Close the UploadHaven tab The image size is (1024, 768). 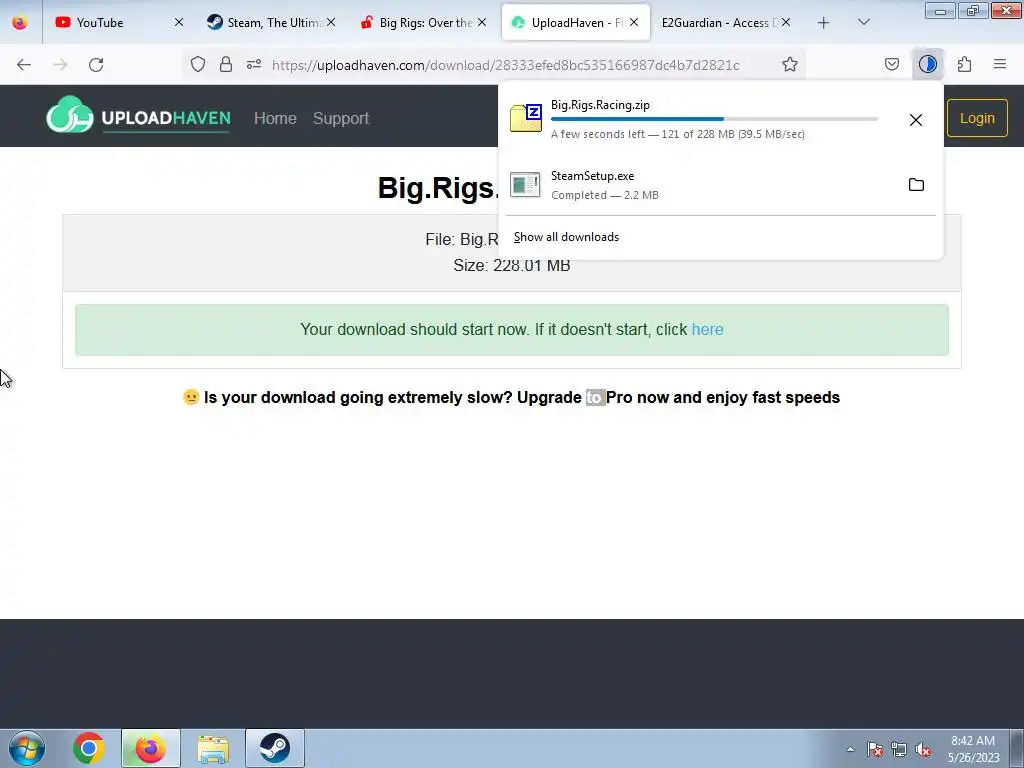[633, 23]
